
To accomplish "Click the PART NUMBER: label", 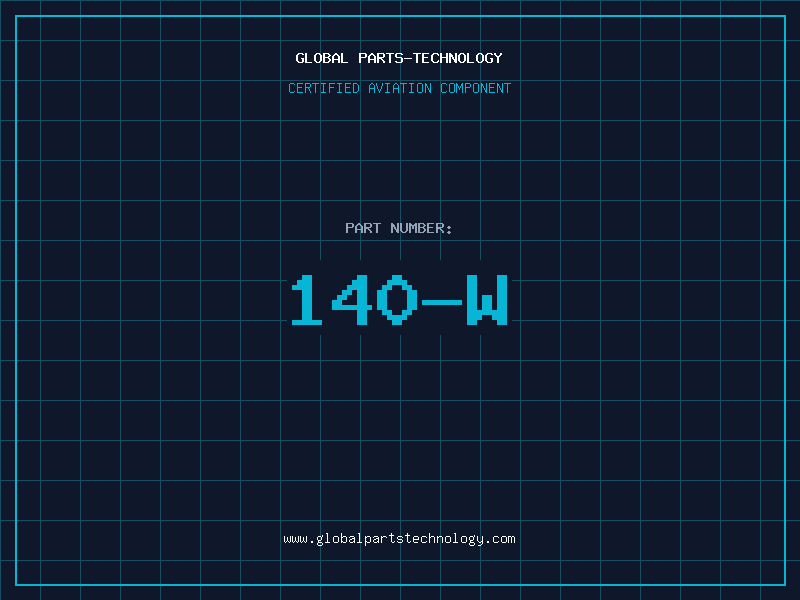I will pyautogui.click(x=399, y=228).
